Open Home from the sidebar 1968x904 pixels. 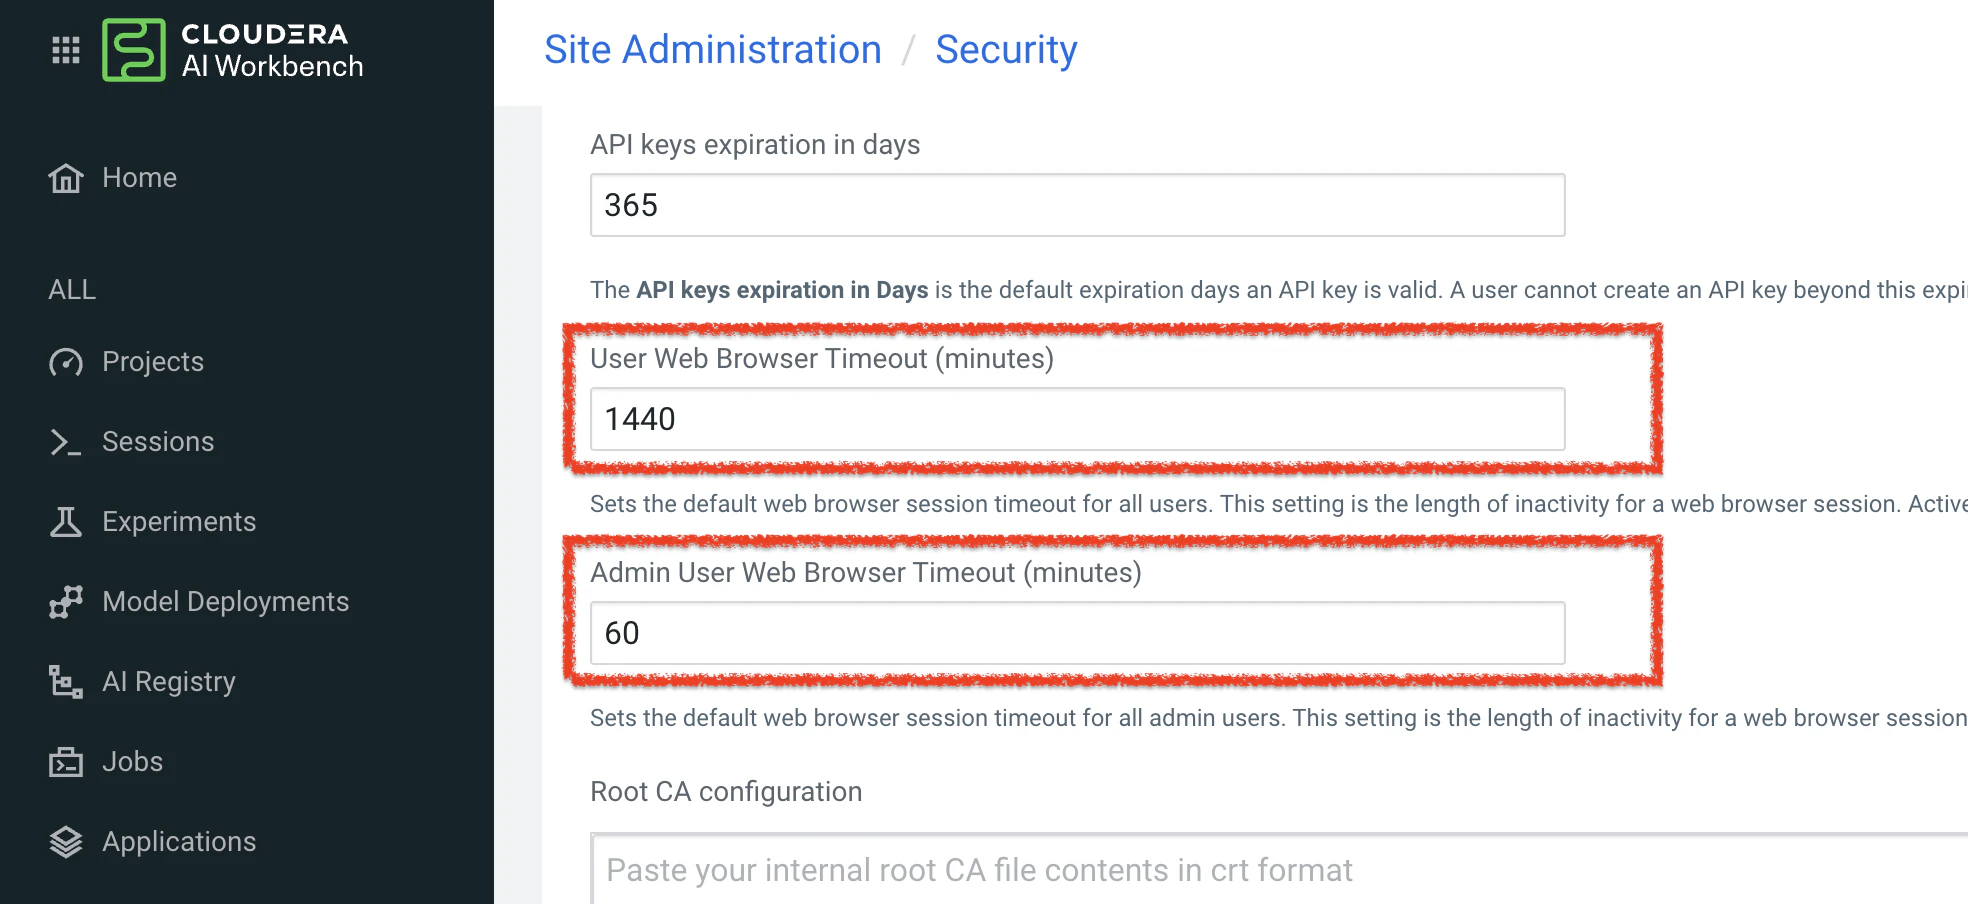139,178
